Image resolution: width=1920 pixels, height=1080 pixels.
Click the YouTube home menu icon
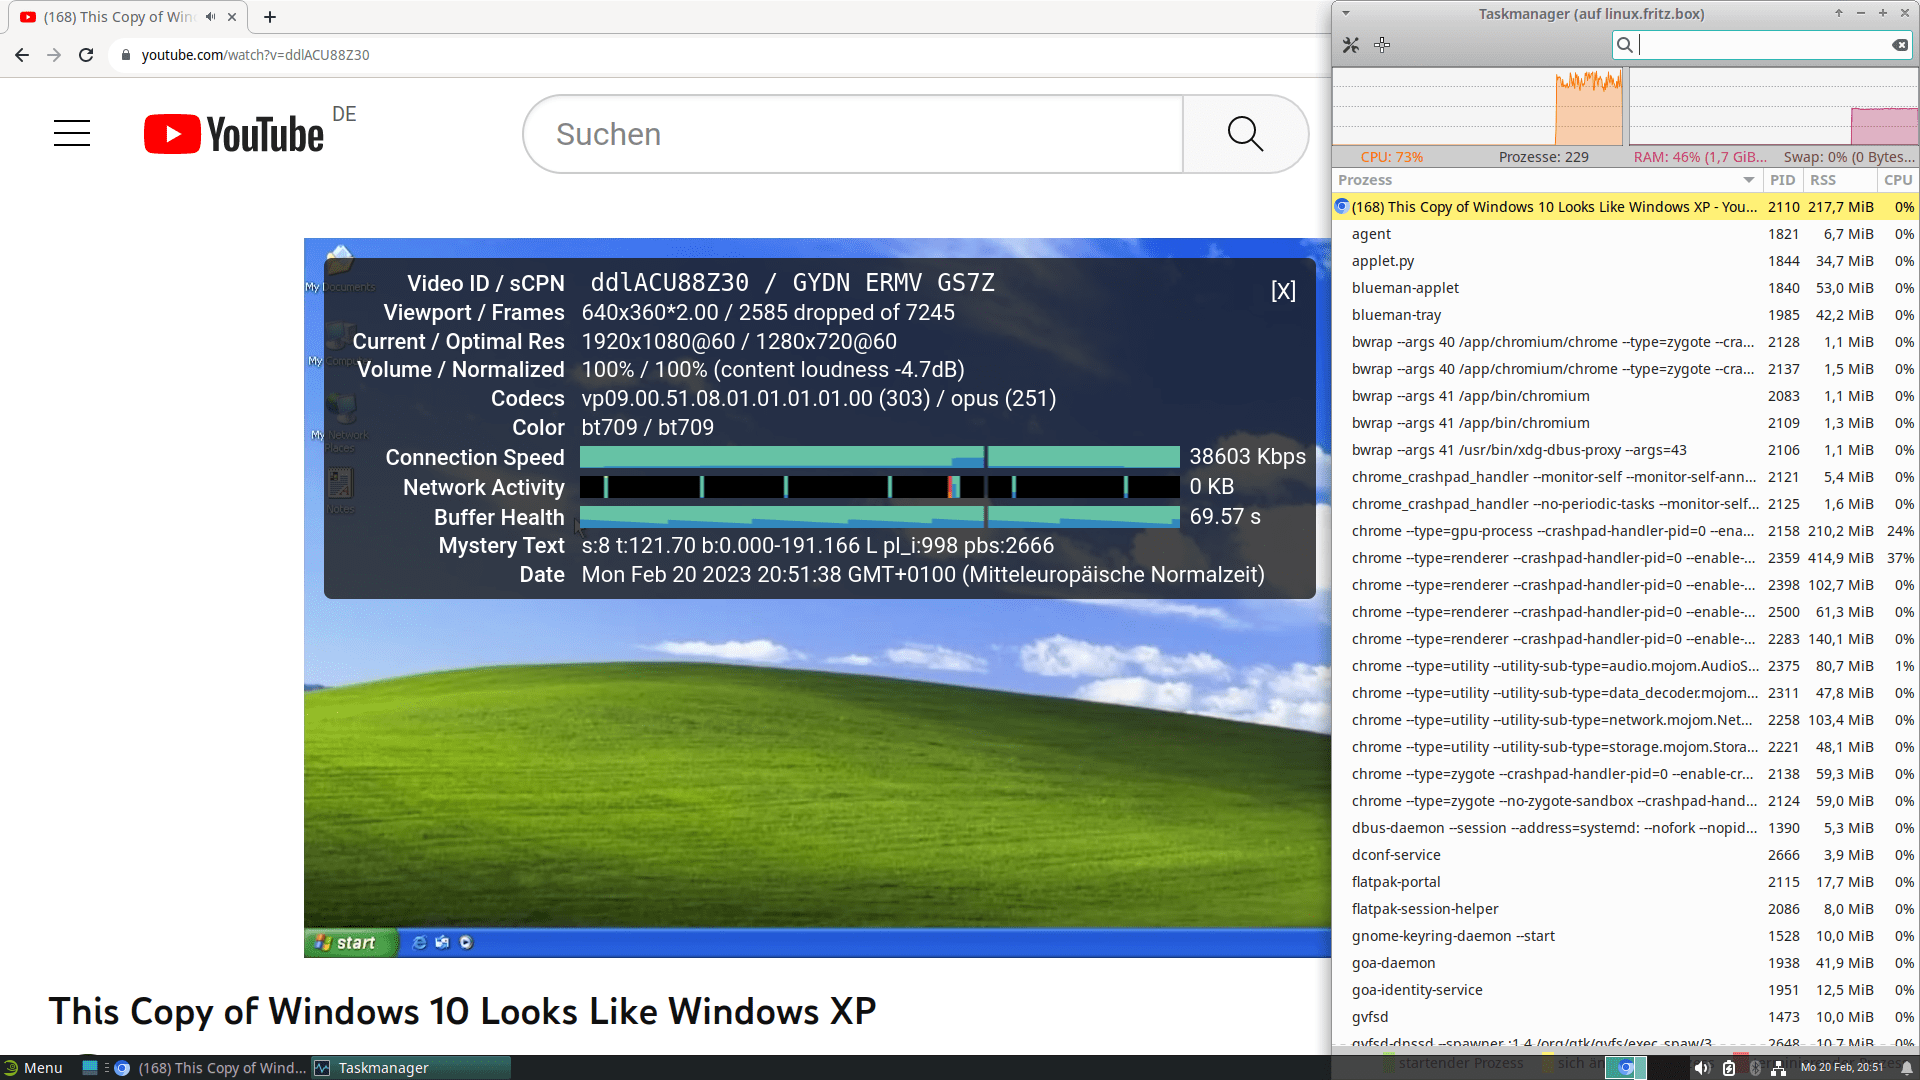coord(73,132)
